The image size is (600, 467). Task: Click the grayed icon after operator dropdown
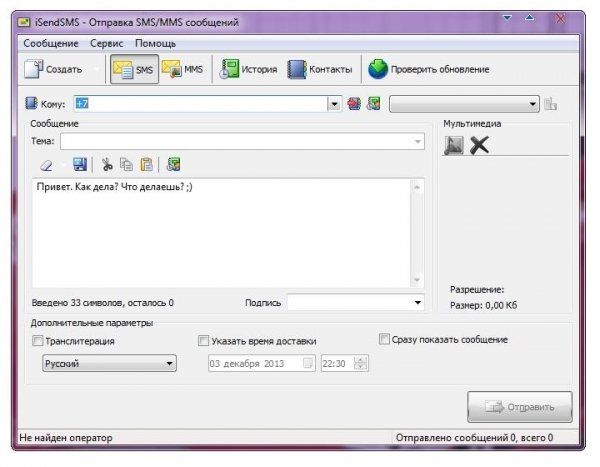[550, 103]
